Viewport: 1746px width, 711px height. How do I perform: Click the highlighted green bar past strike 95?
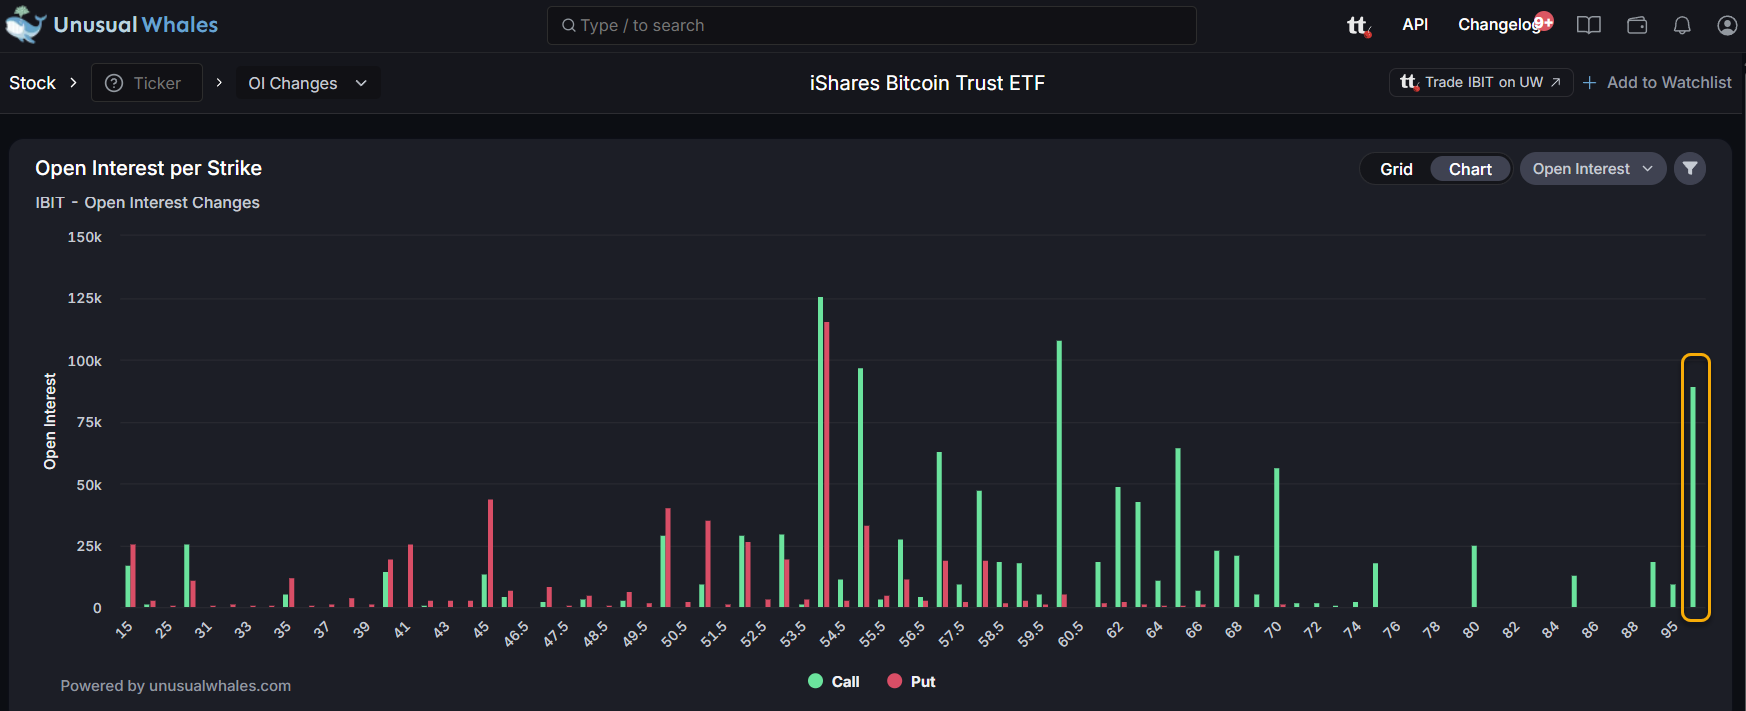1693,497
